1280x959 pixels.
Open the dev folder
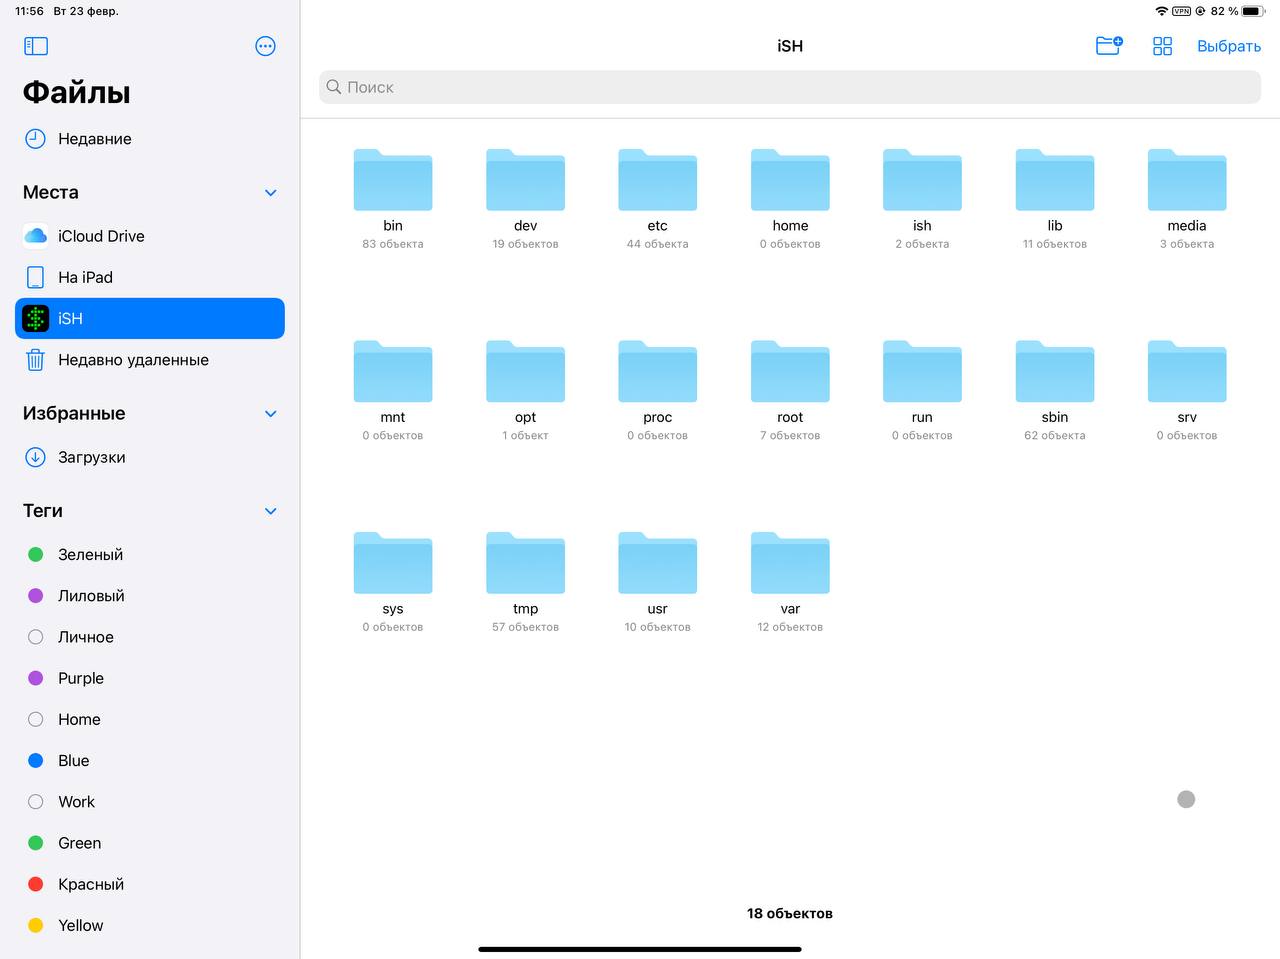pyautogui.click(x=525, y=180)
